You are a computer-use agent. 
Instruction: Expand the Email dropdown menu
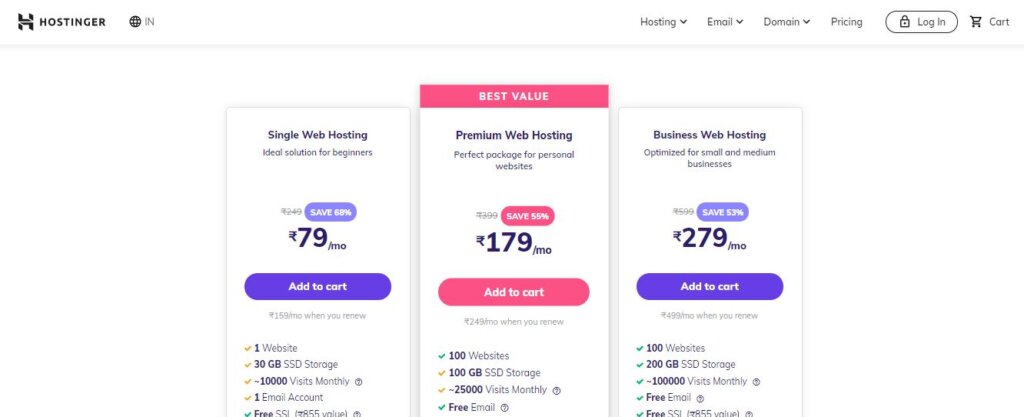[x=725, y=22]
